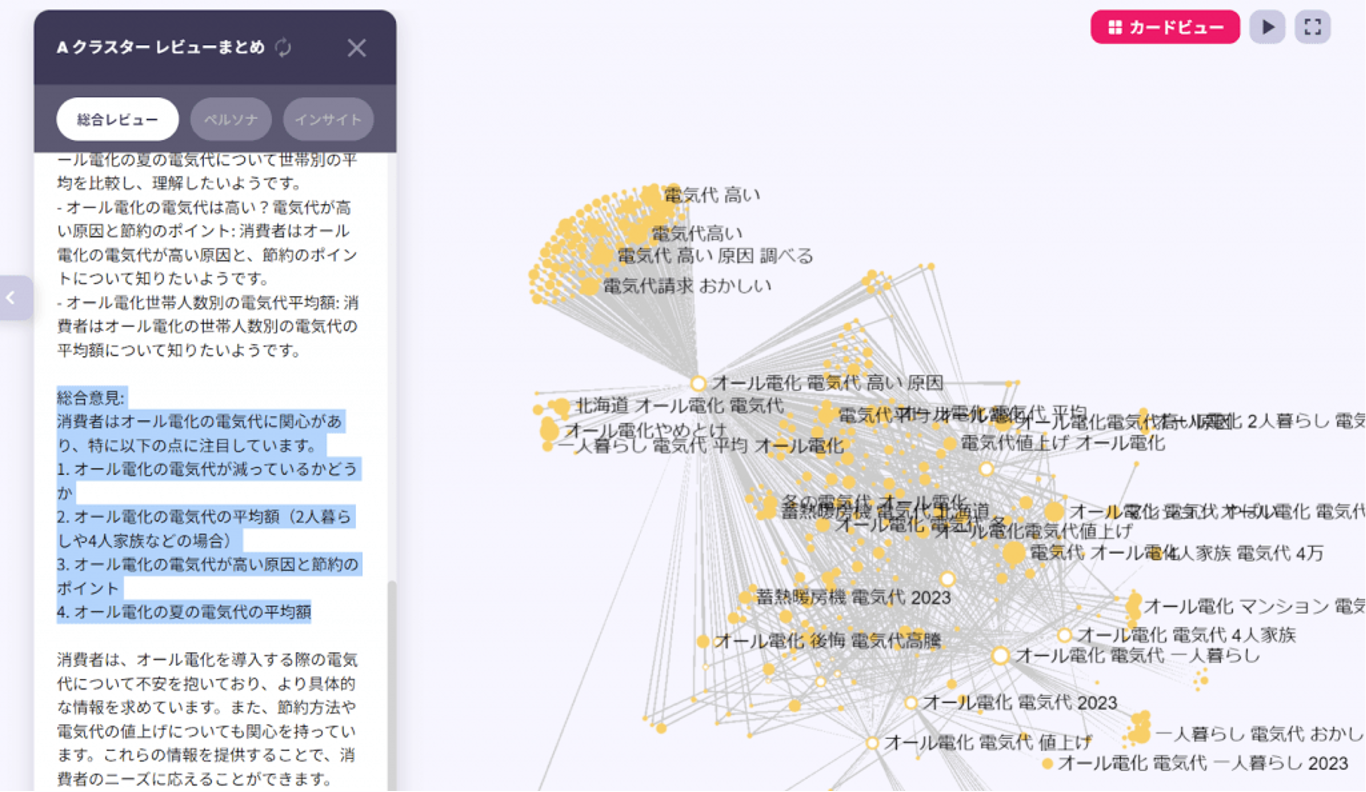Click the line starting 3. オール電化の電気代が高い原因
1366x792 pixels.
(208, 577)
